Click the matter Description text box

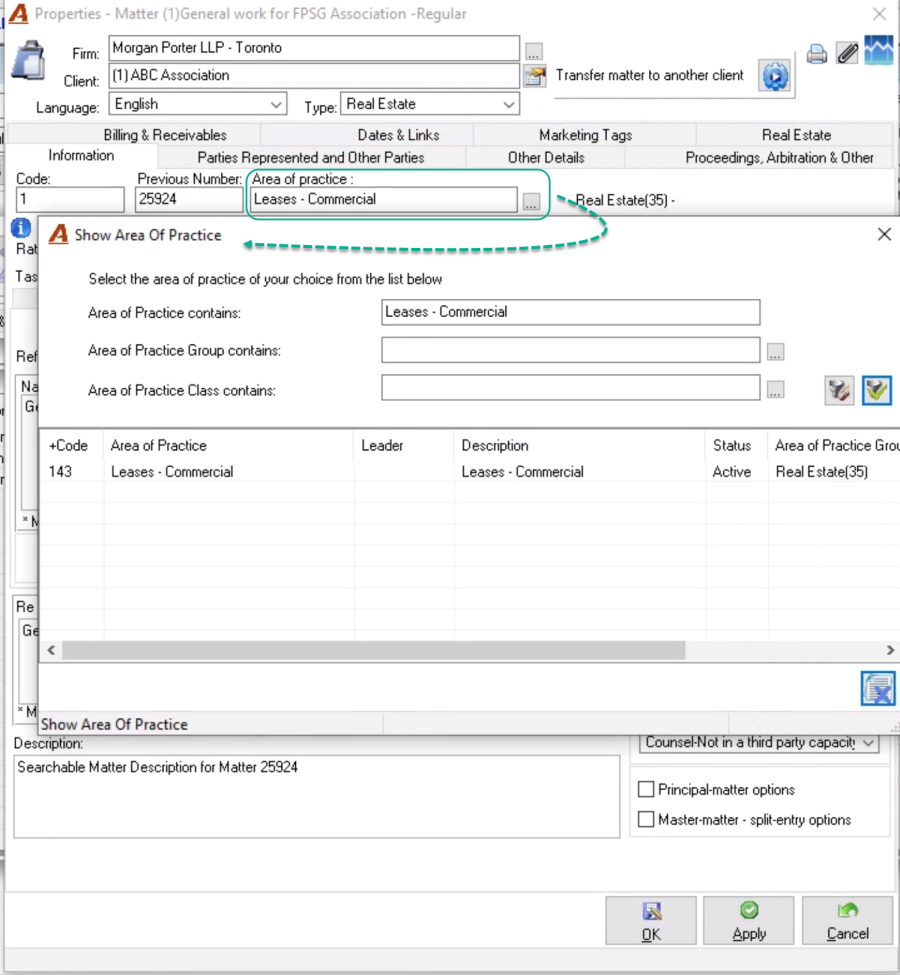(x=317, y=797)
